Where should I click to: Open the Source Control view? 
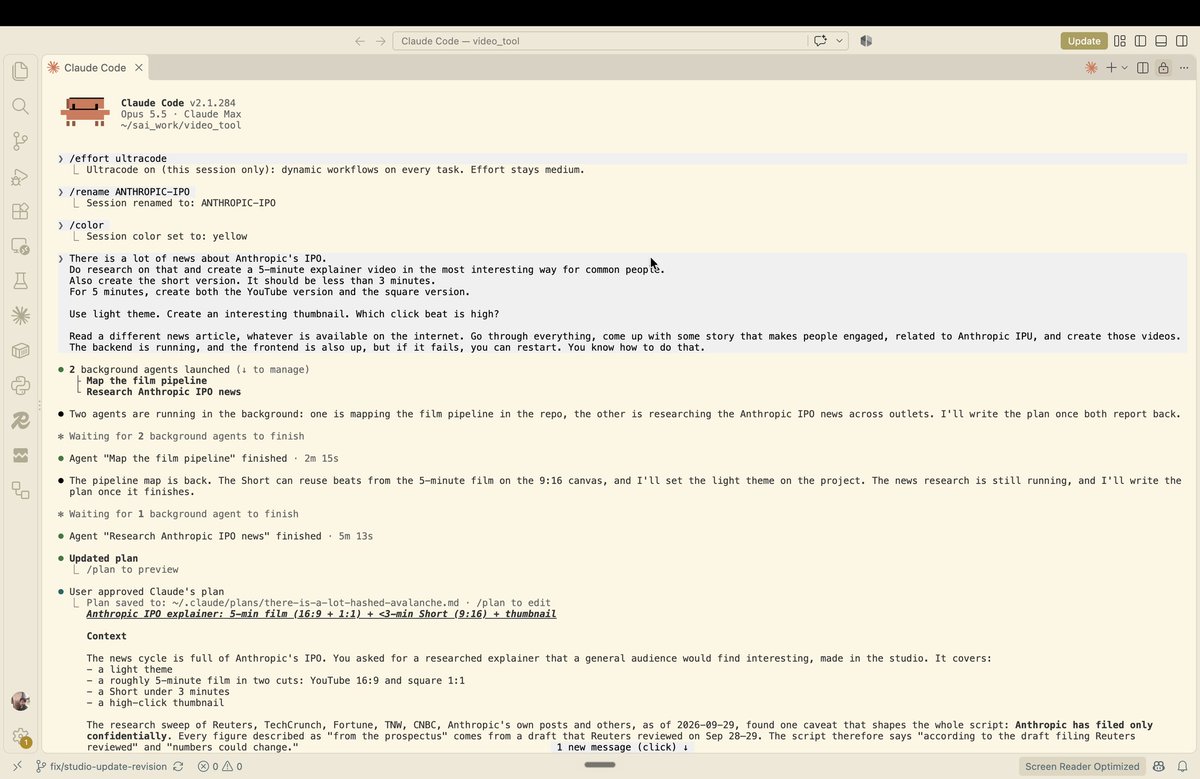[x=20, y=141]
